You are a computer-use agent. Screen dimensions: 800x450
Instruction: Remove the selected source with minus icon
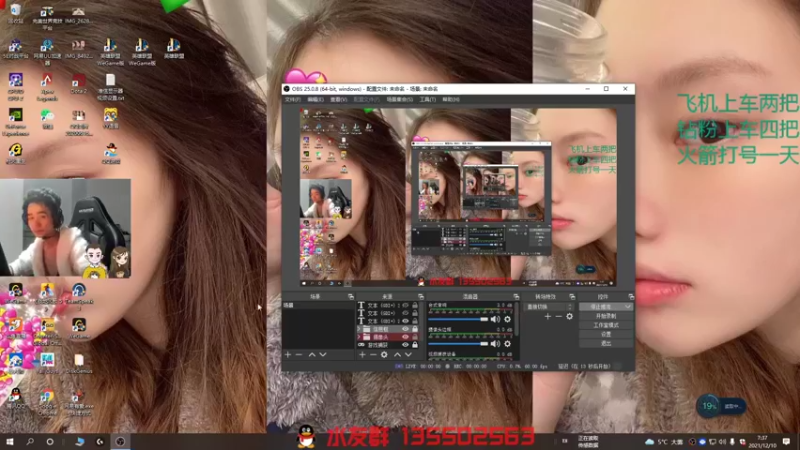[x=373, y=355]
